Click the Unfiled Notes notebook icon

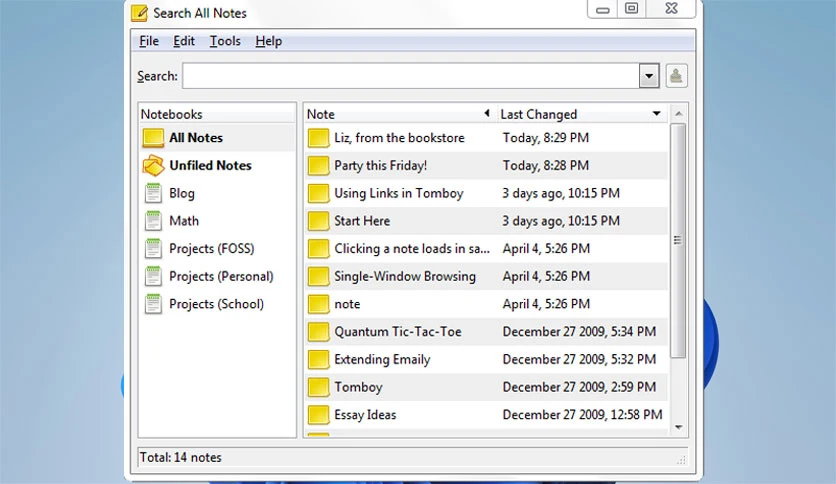point(153,165)
